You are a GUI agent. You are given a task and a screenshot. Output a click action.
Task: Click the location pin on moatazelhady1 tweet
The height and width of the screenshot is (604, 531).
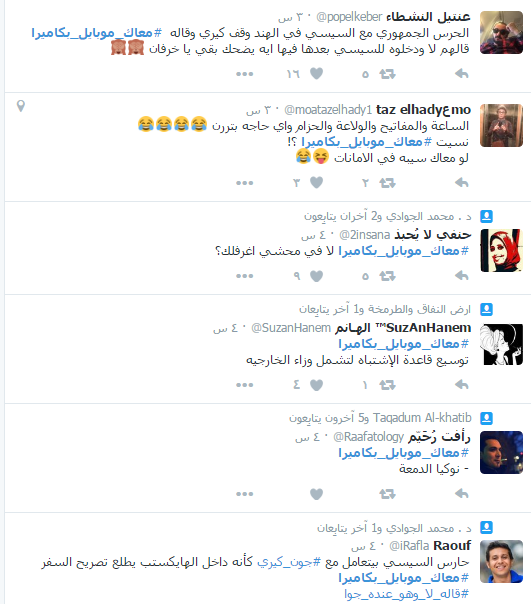[21, 106]
